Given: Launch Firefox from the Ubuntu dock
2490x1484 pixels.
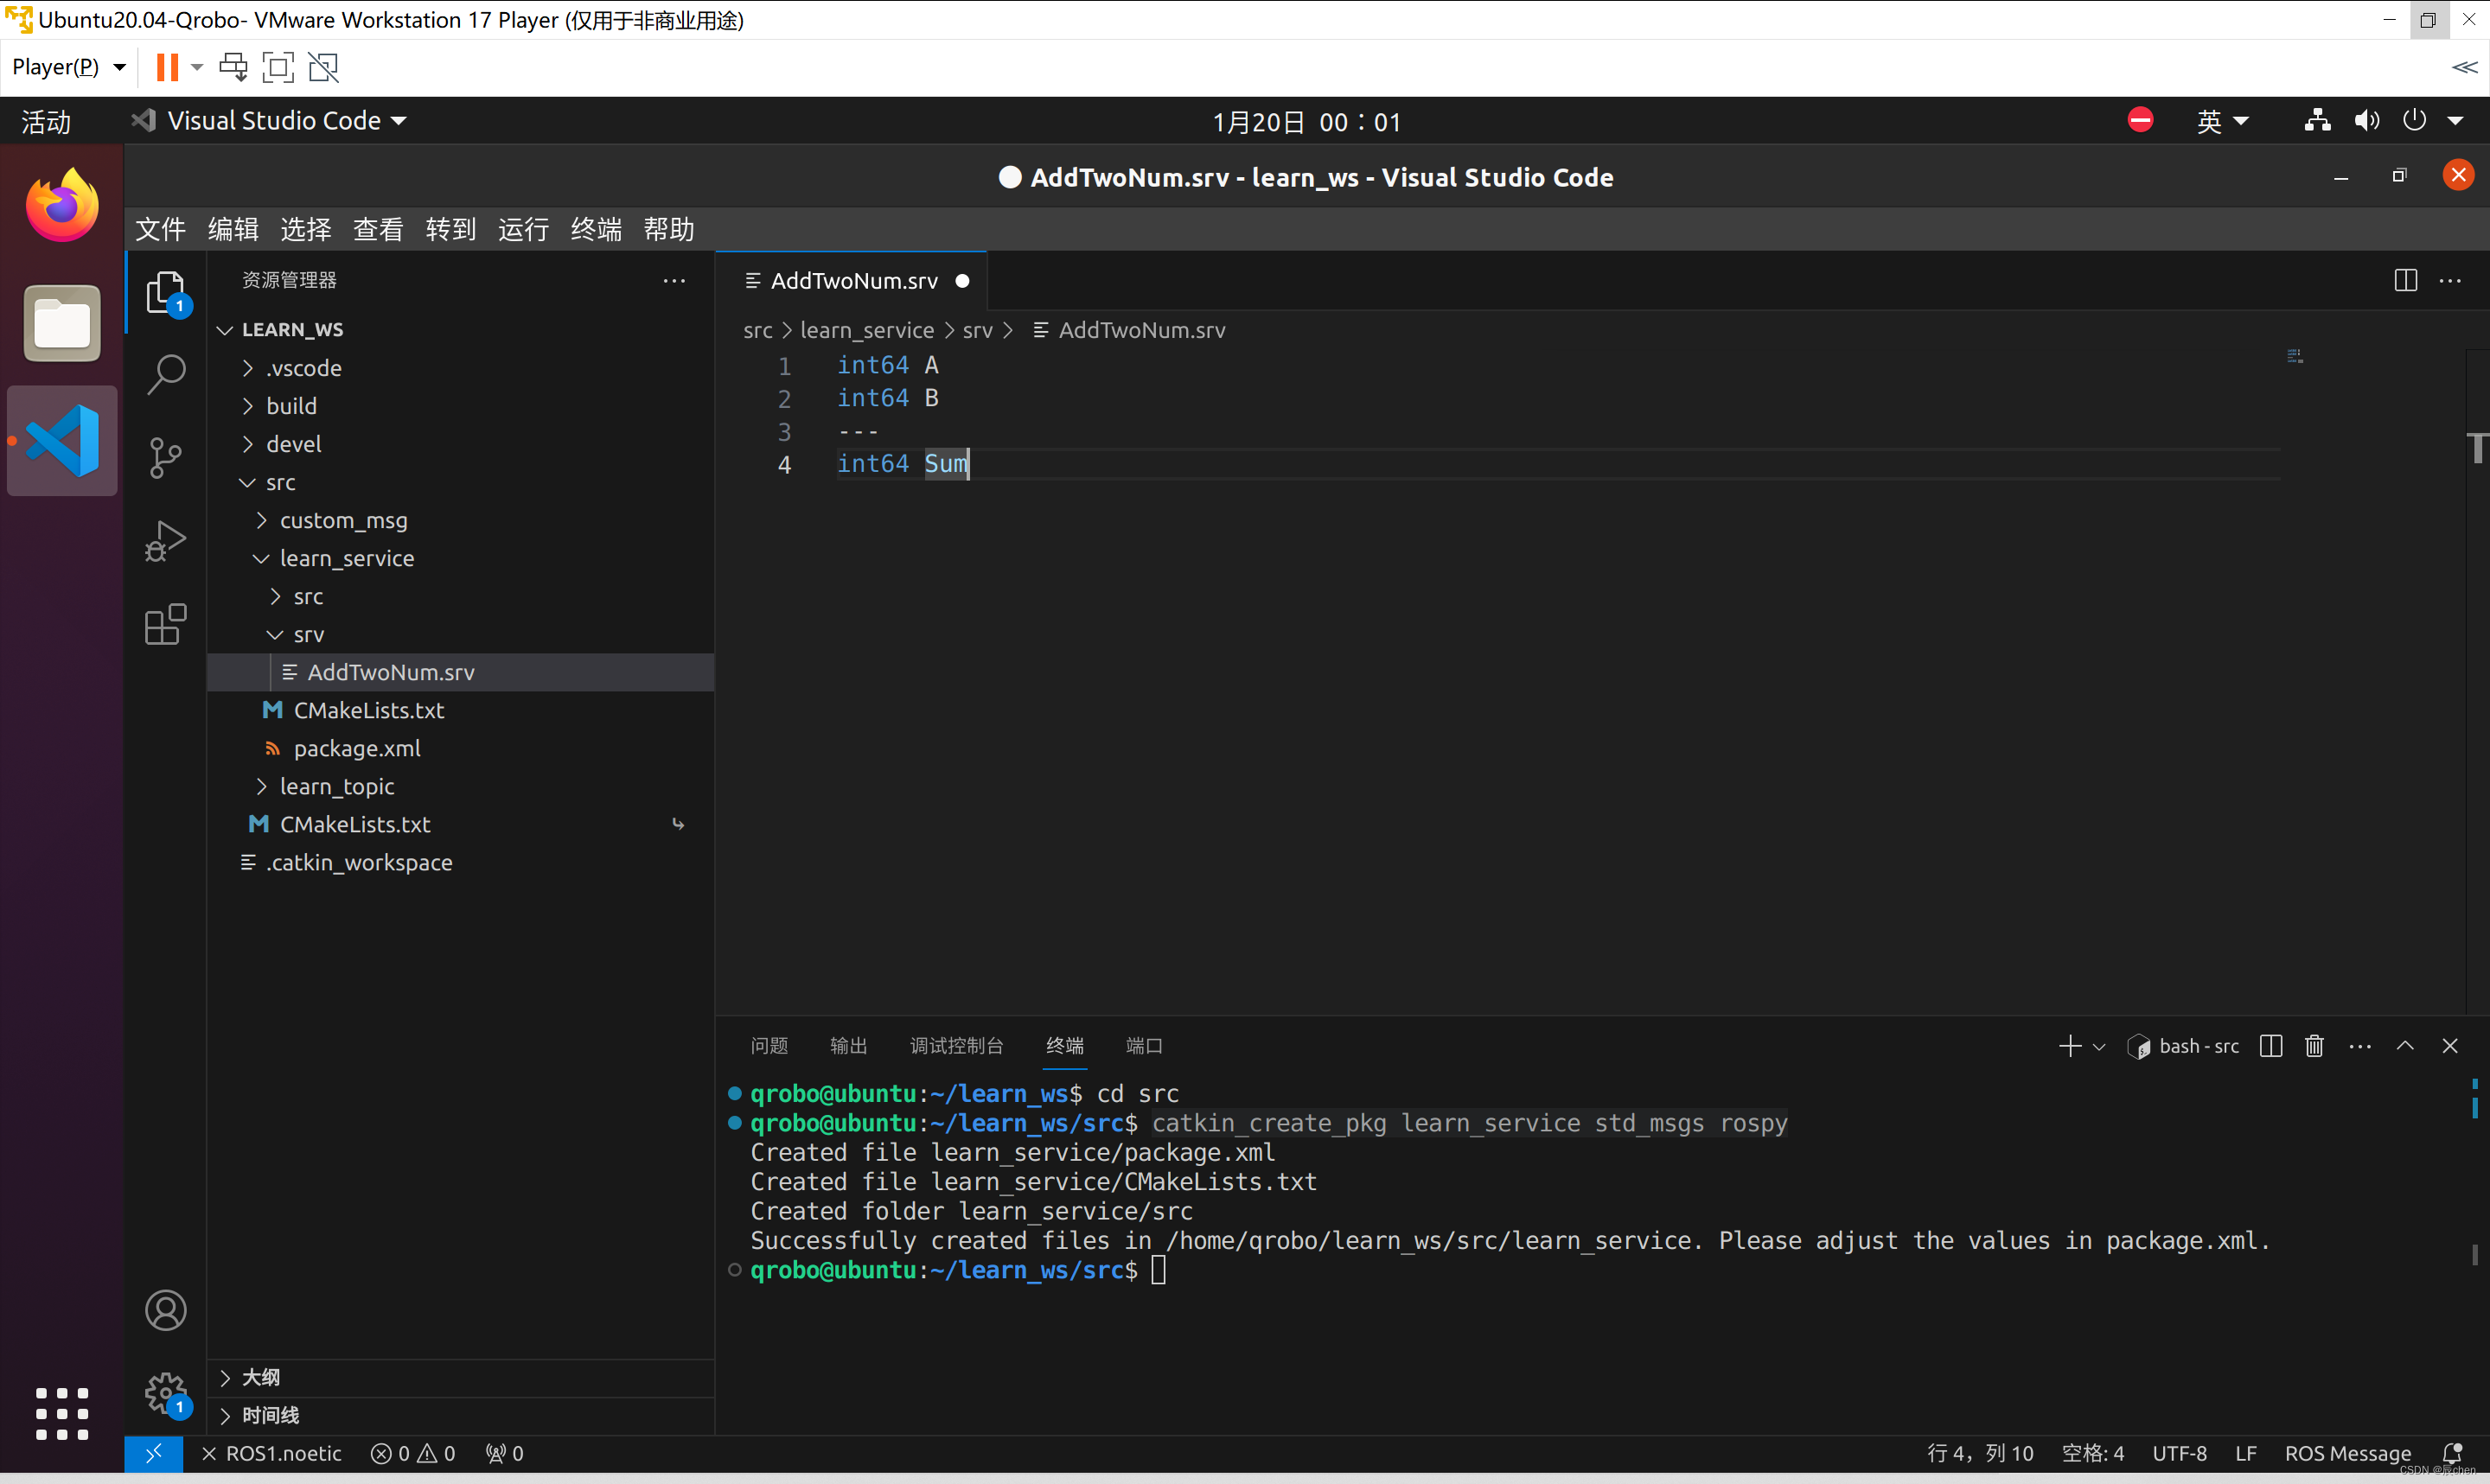Looking at the screenshot, I should [x=62, y=205].
